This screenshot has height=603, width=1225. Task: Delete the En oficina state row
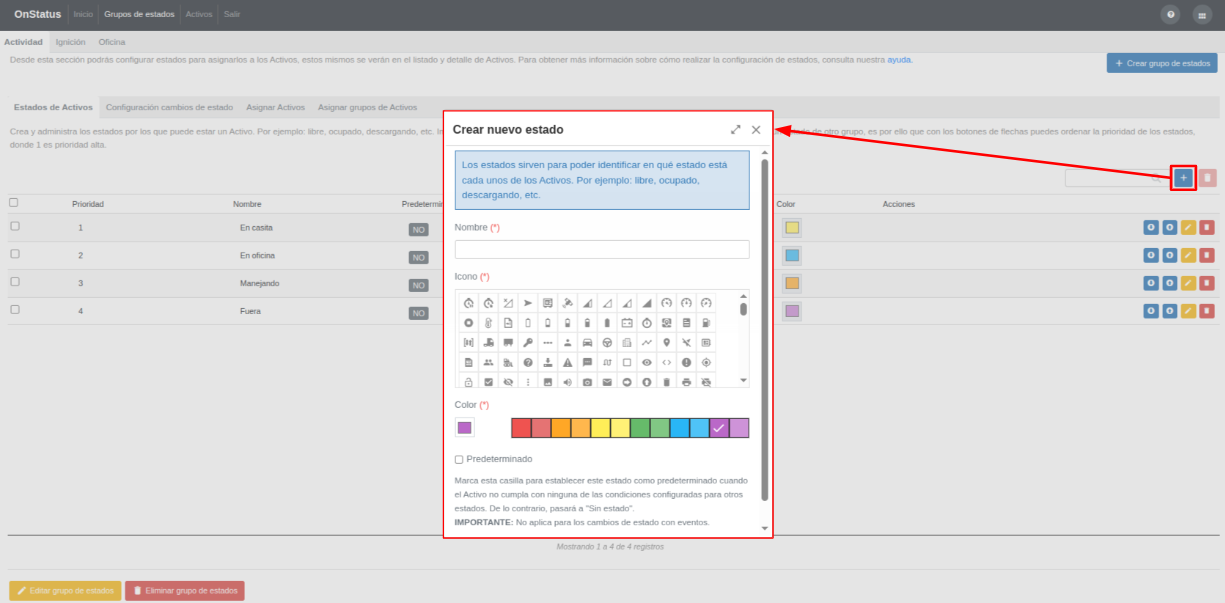click(1207, 255)
